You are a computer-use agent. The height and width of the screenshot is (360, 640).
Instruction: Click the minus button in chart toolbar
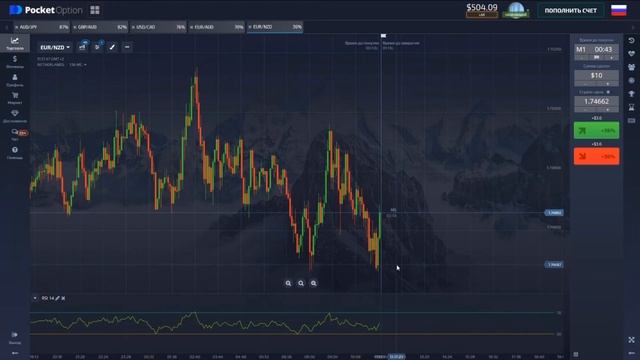point(127,47)
